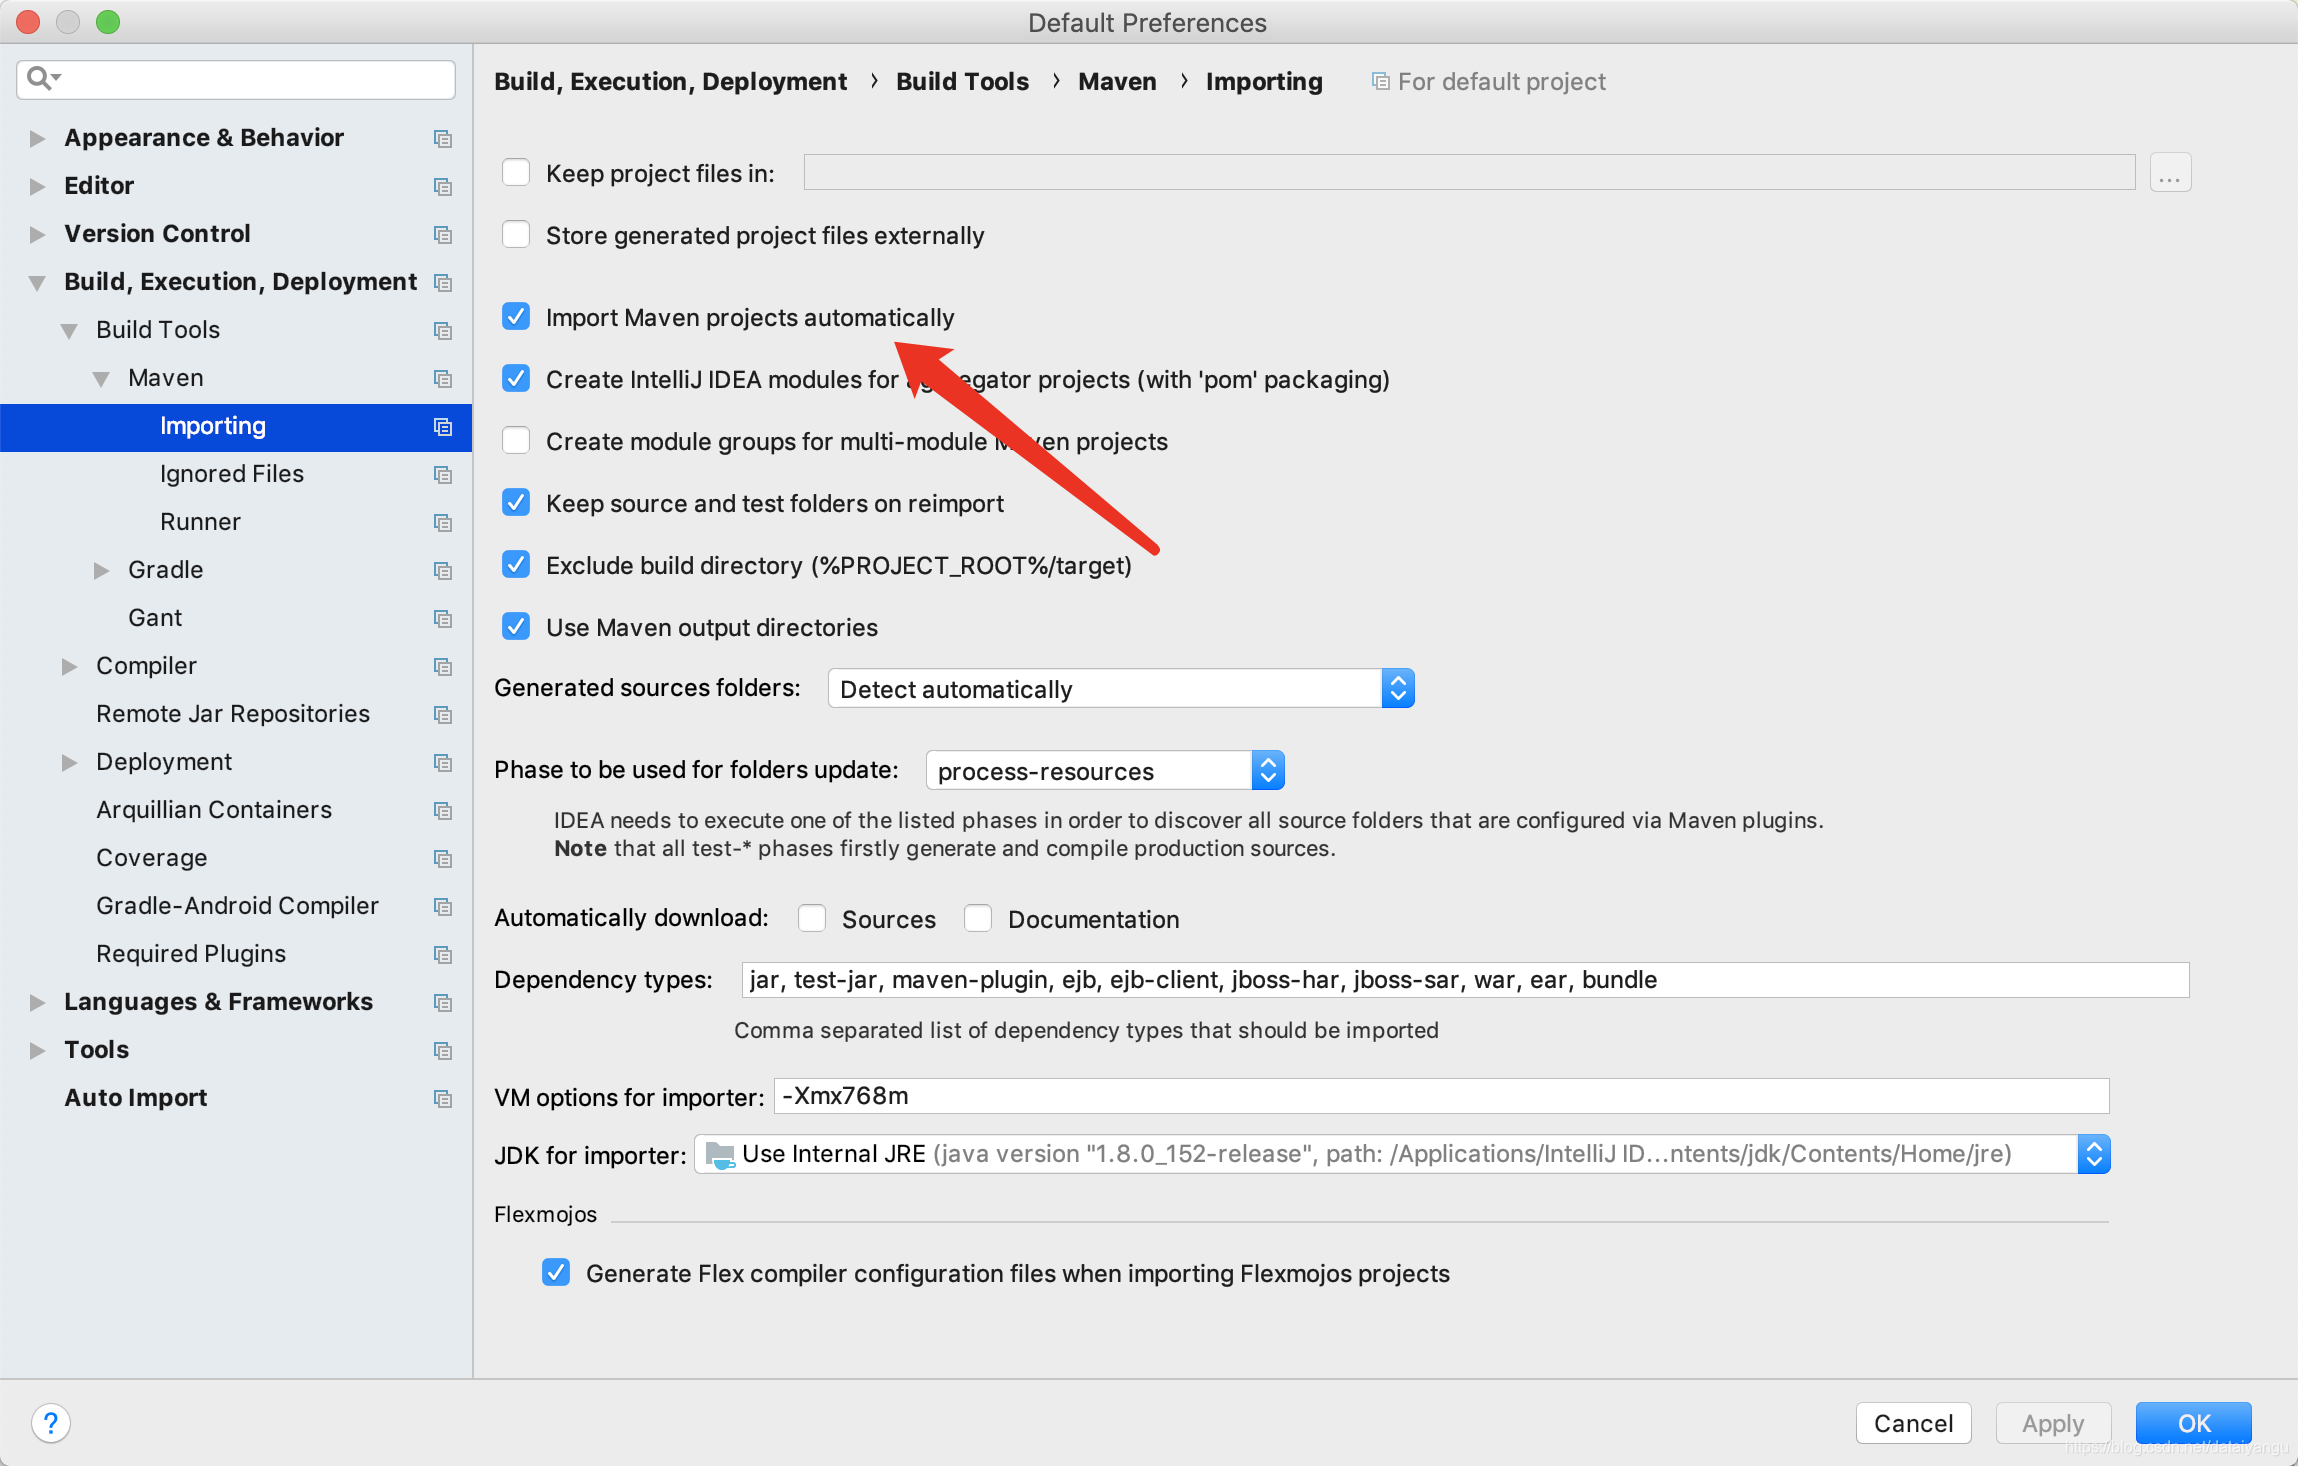Click the project-level icon next to Auto Import
The image size is (2298, 1466).
pyautogui.click(x=442, y=1098)
